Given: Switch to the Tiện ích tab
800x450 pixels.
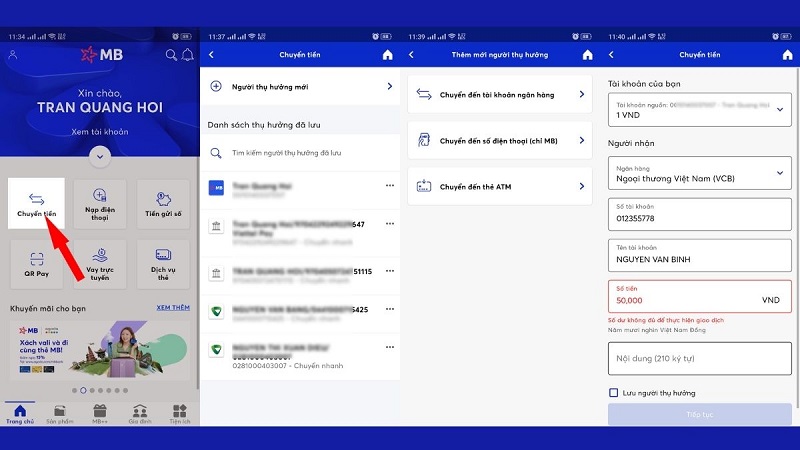Looking at the screenshot, I should click(x=180, y=414).
